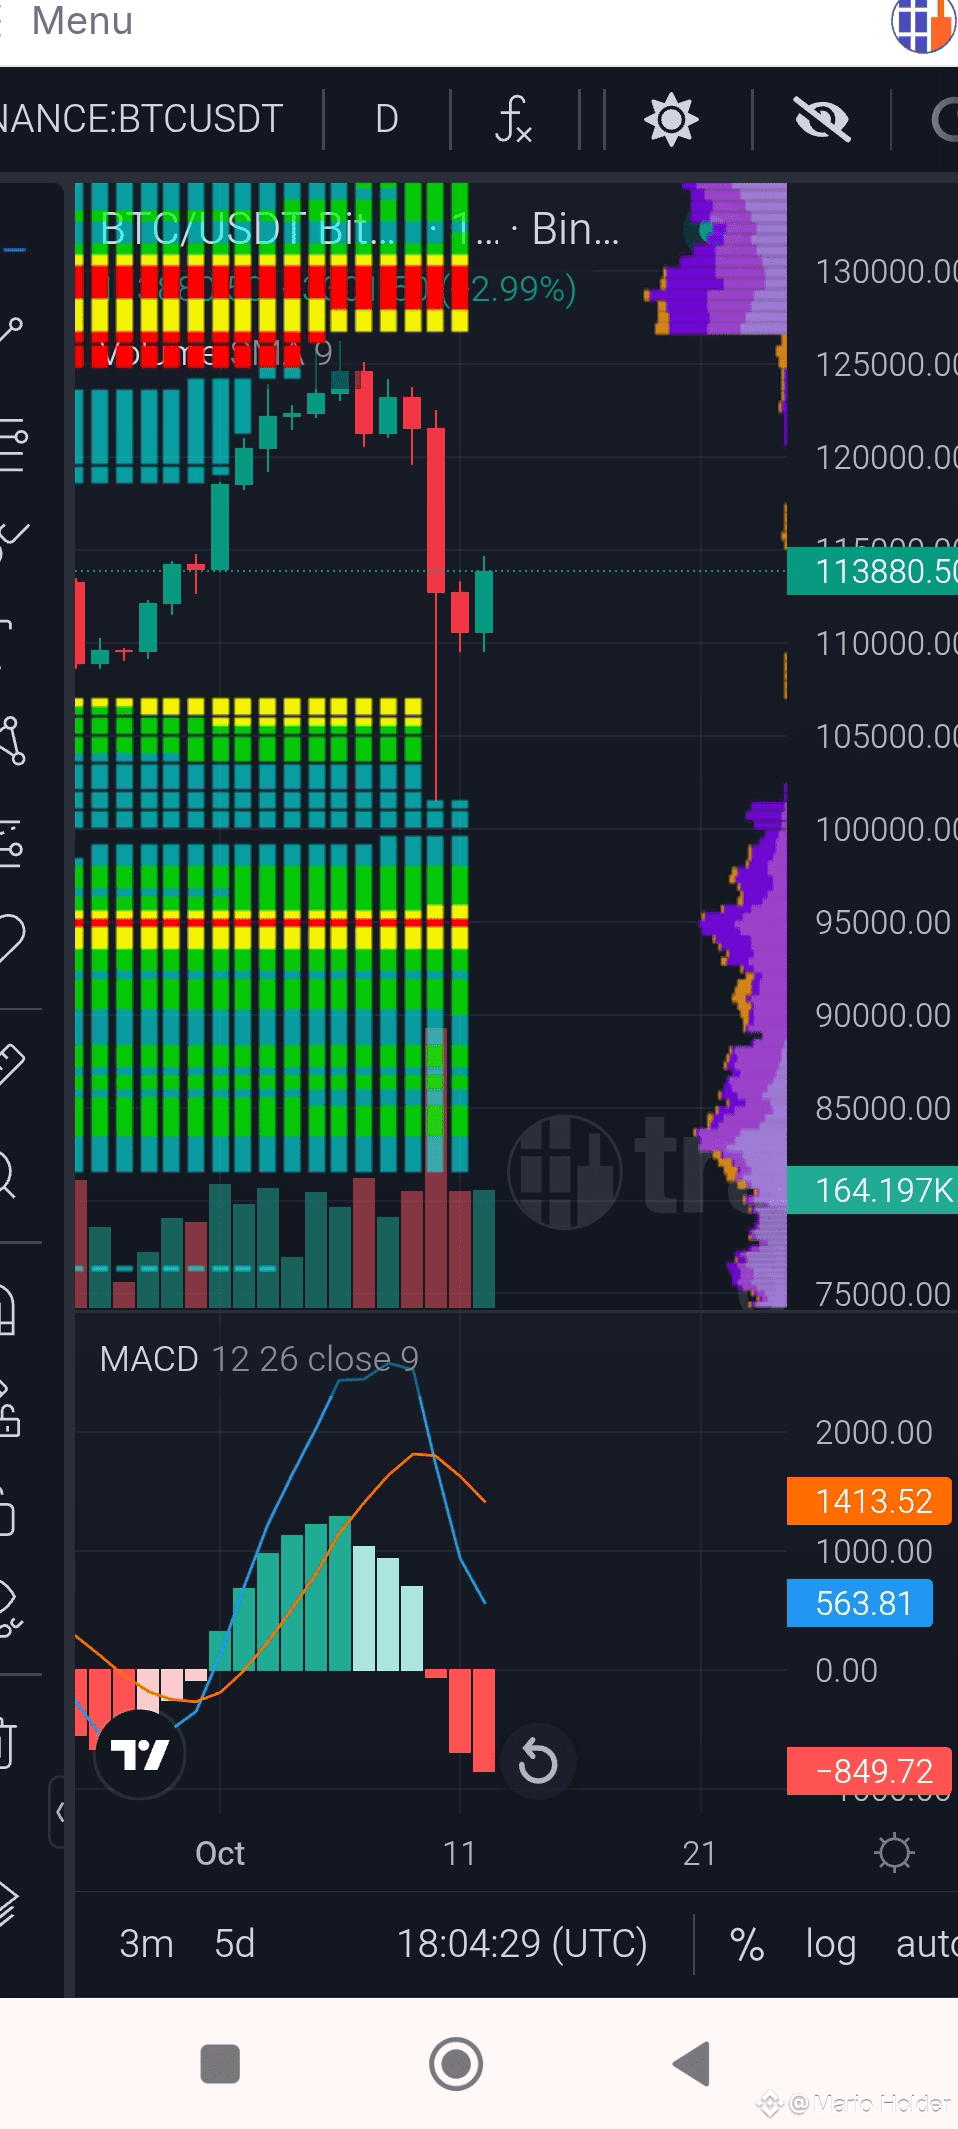Image resolution: width=958 pixels, height=2129 pixels.
Task: Tap the TradingView logo badge on chart
Action: pyautogui.click(x=139, y=1753)
